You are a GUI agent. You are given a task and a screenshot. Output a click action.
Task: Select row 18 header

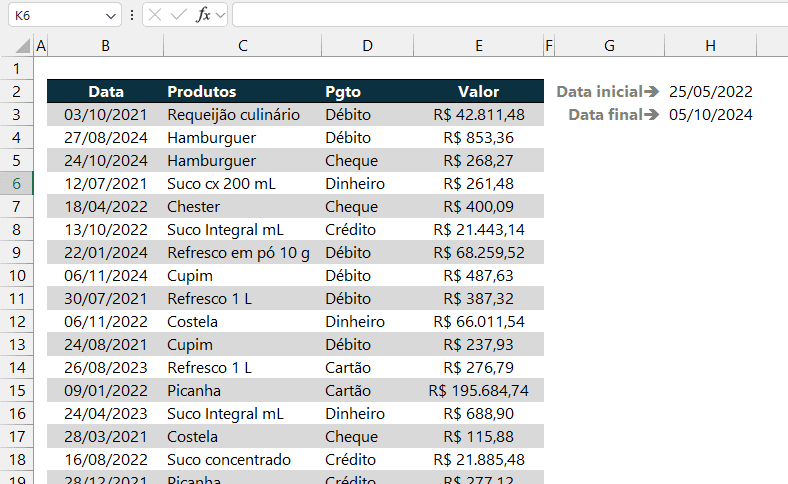(17, 459)
